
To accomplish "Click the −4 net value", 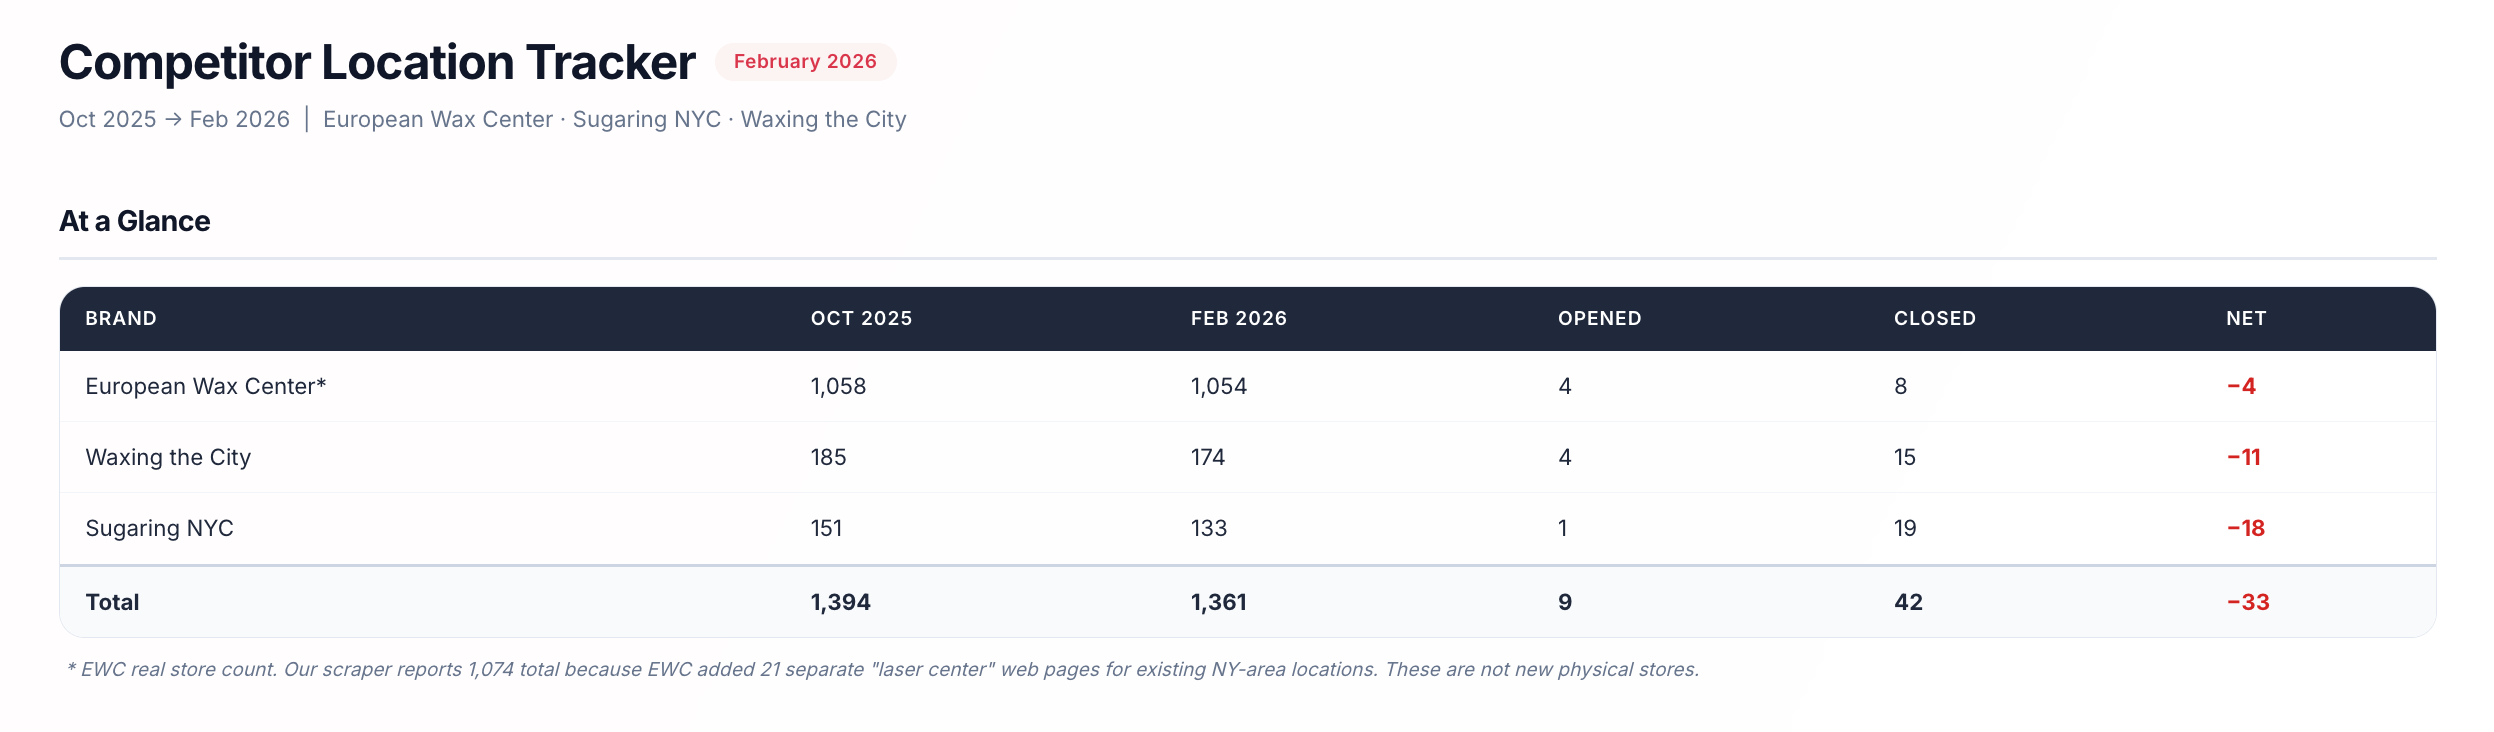I will [x=2240, y=386].
